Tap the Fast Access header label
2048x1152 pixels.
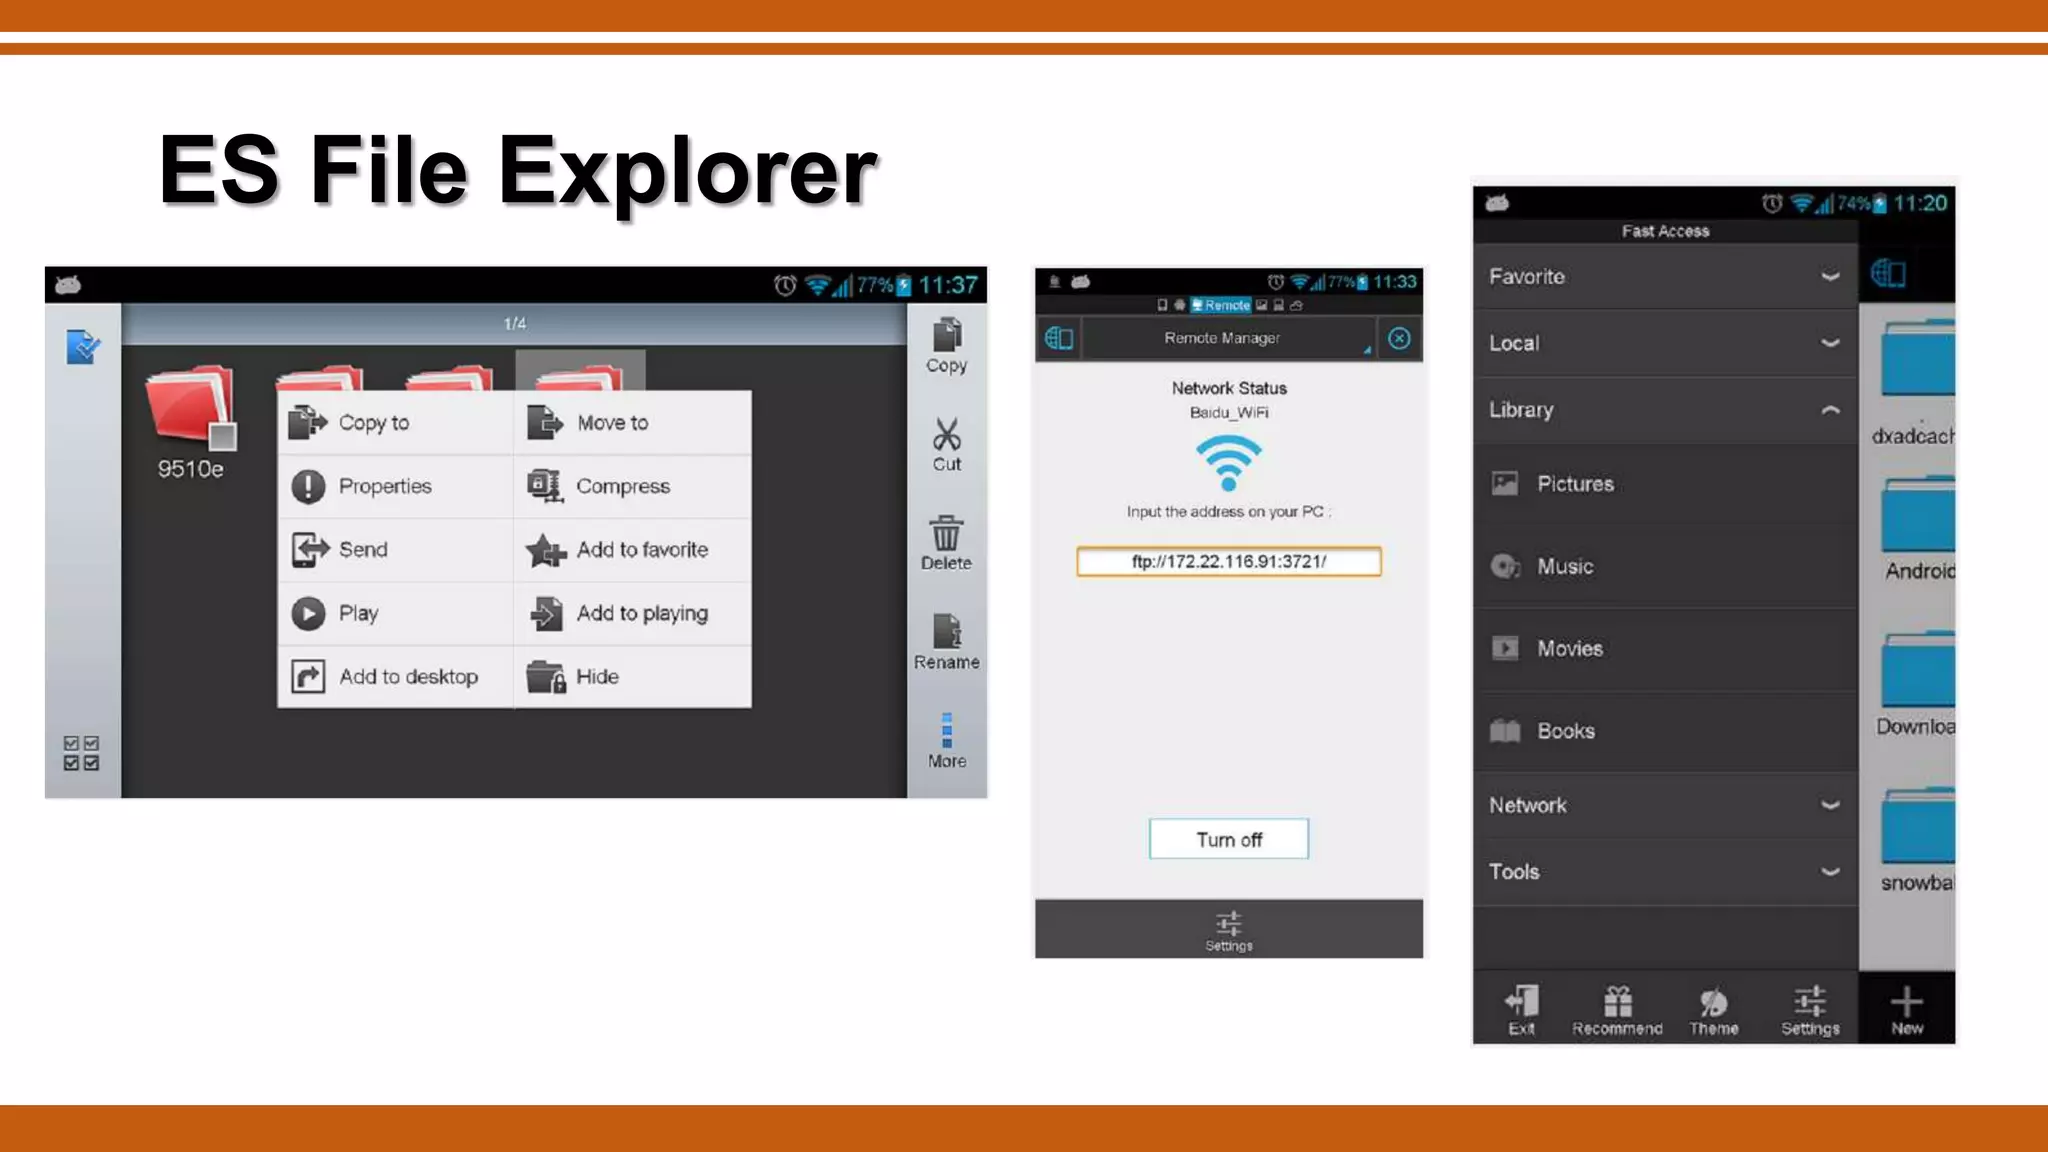pos(1665,231)
